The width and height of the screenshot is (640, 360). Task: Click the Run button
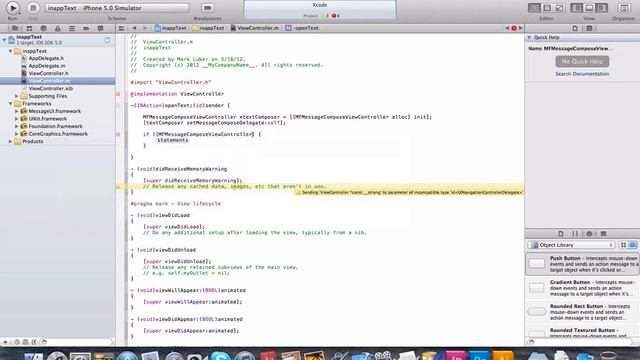click(x=13, y=7)
